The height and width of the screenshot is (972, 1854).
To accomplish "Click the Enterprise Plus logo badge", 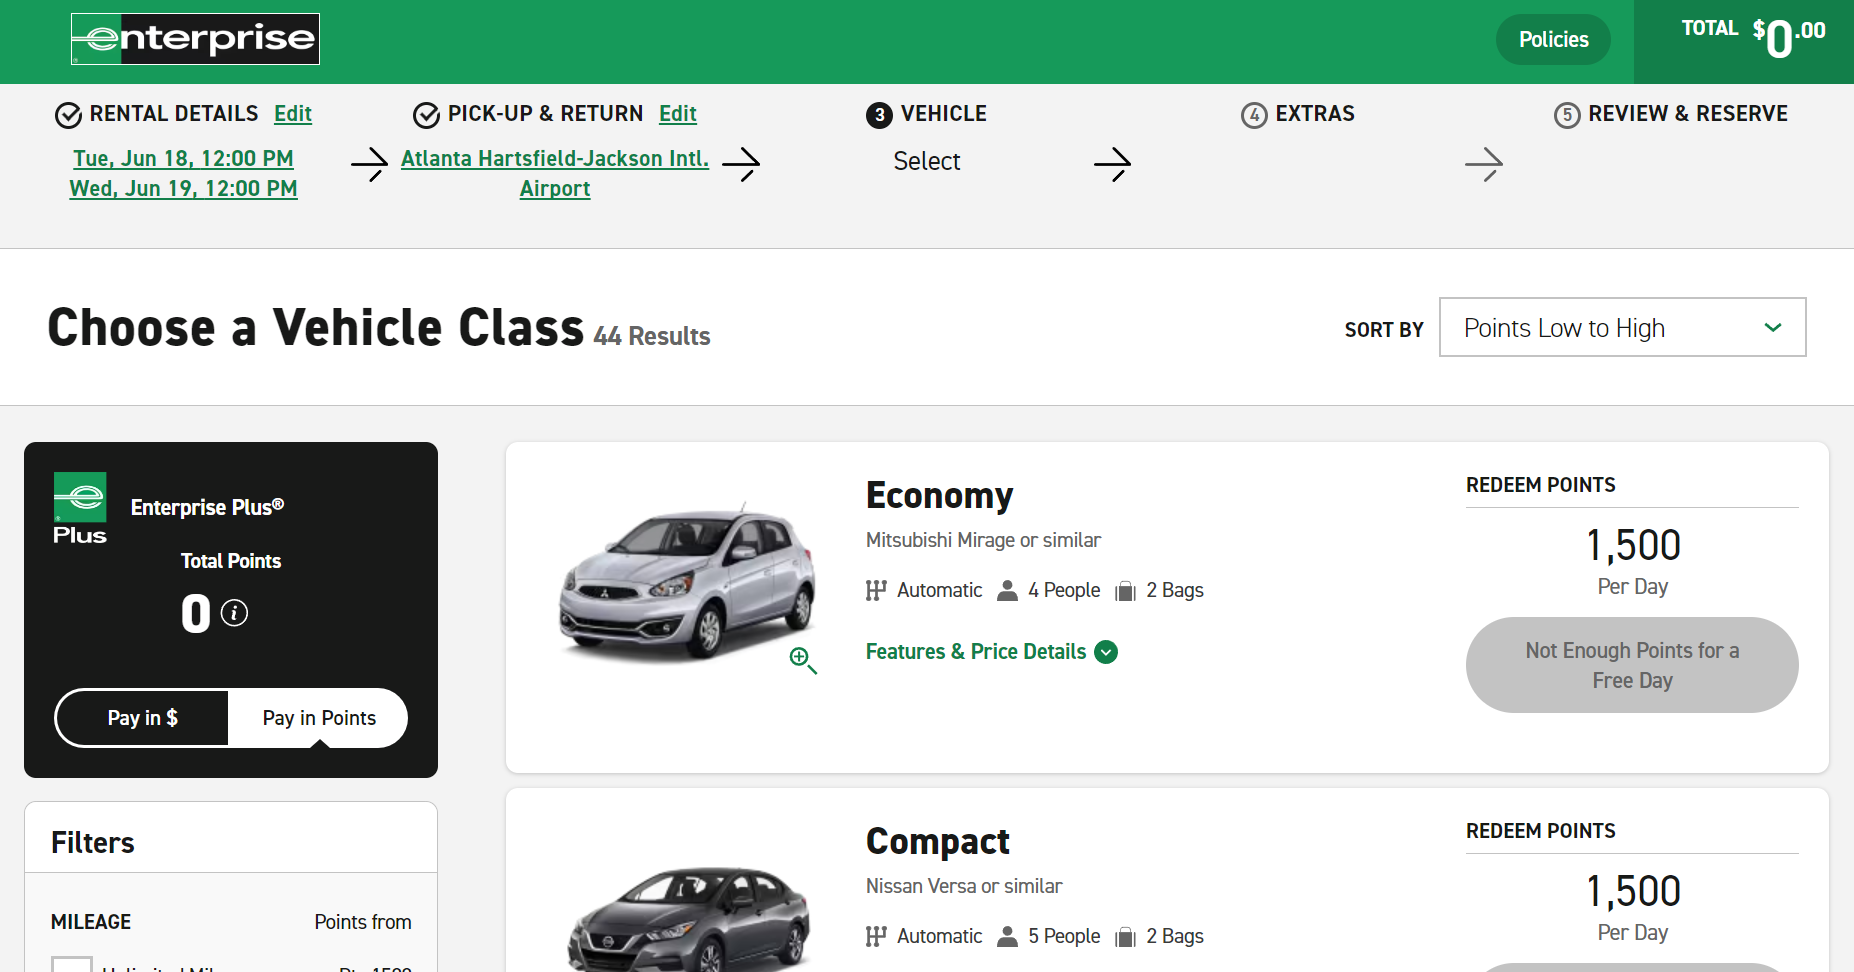I will click(x=80, y=508).
